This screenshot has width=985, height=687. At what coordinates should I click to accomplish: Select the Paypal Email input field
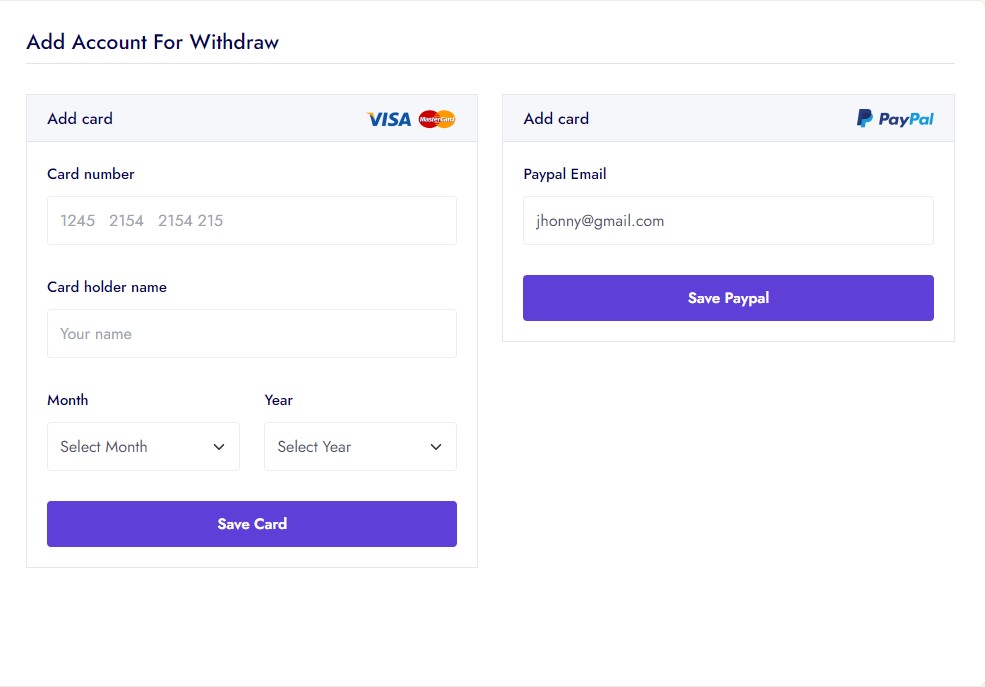point(728,221)
